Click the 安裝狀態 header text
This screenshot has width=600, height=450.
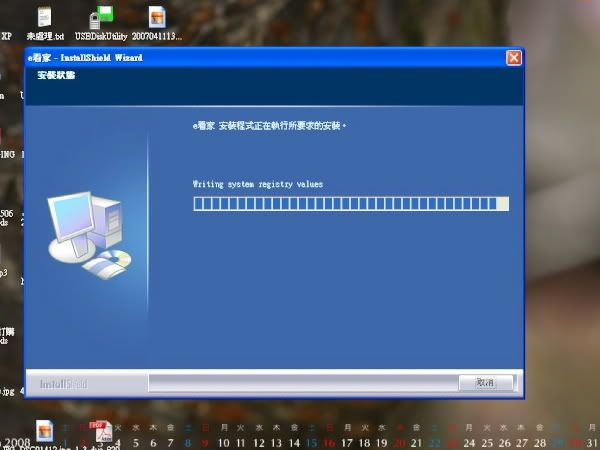click(56, 75)
